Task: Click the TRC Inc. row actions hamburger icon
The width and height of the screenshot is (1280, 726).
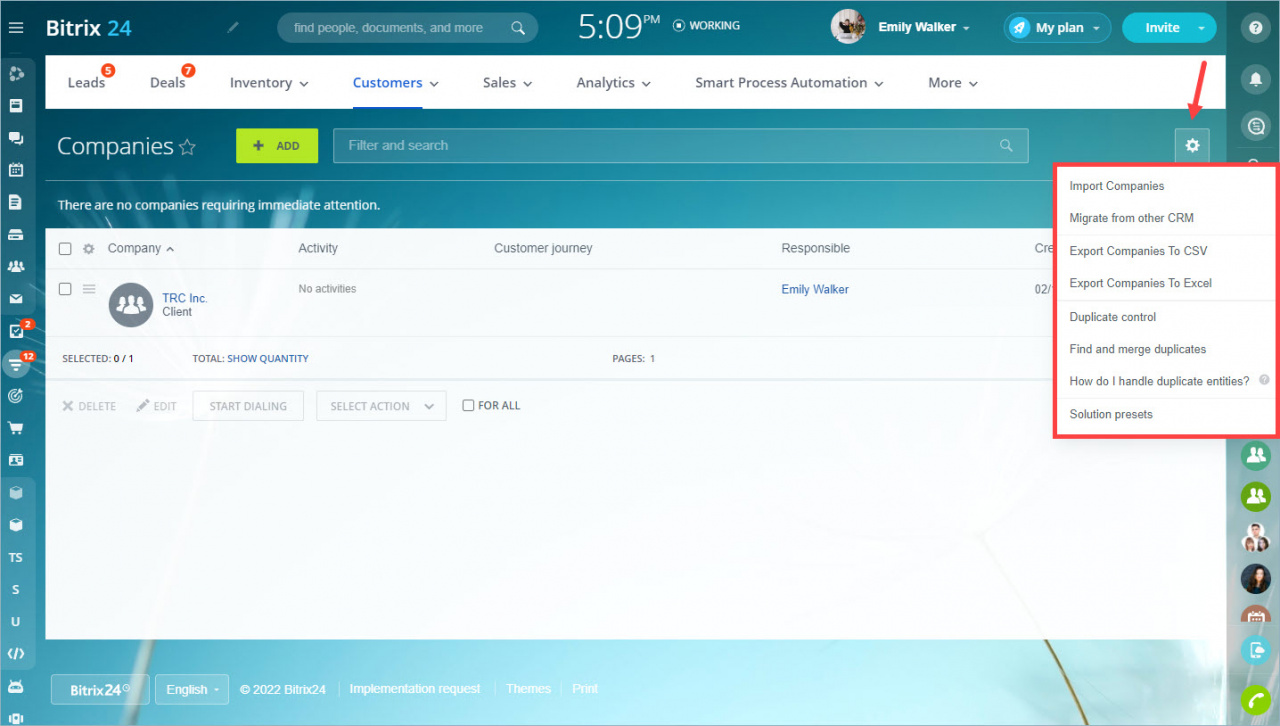Action: tap(89, 289)
